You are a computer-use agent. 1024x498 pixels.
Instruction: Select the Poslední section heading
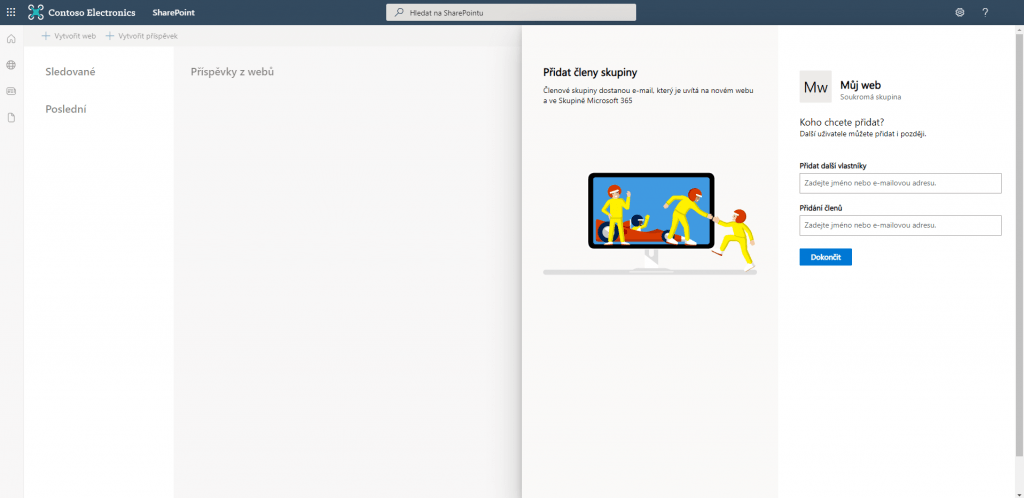[66, 109]
